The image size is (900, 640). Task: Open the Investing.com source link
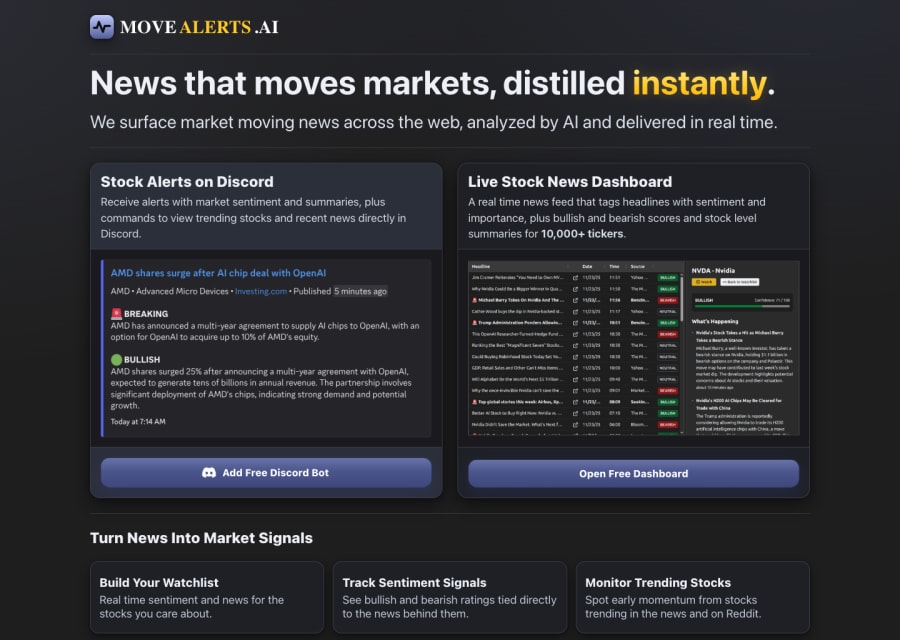259,291
